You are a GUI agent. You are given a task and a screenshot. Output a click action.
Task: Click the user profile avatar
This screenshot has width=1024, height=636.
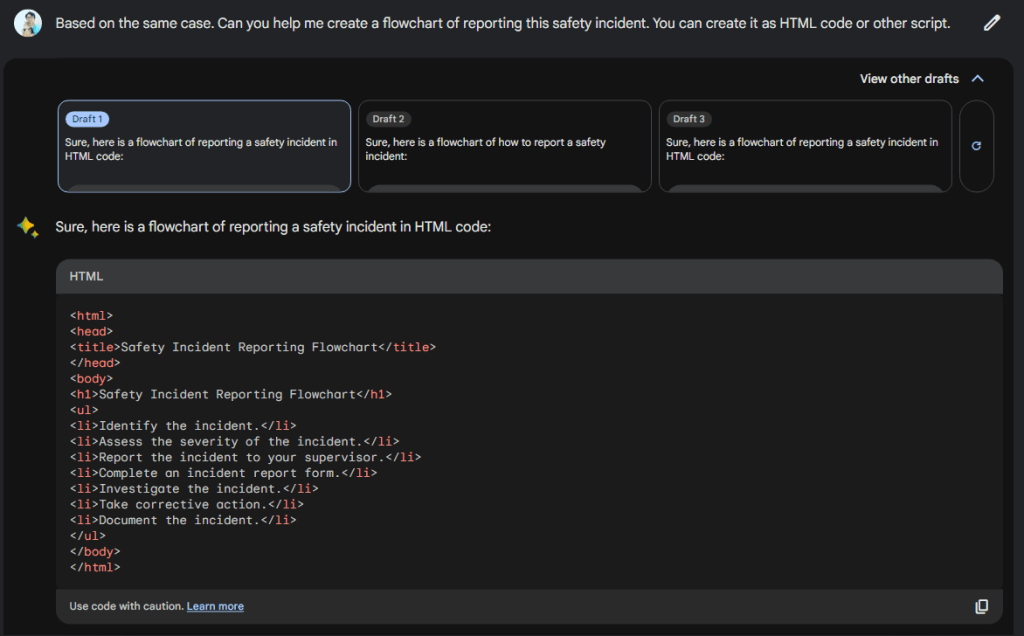coord(28,23)
